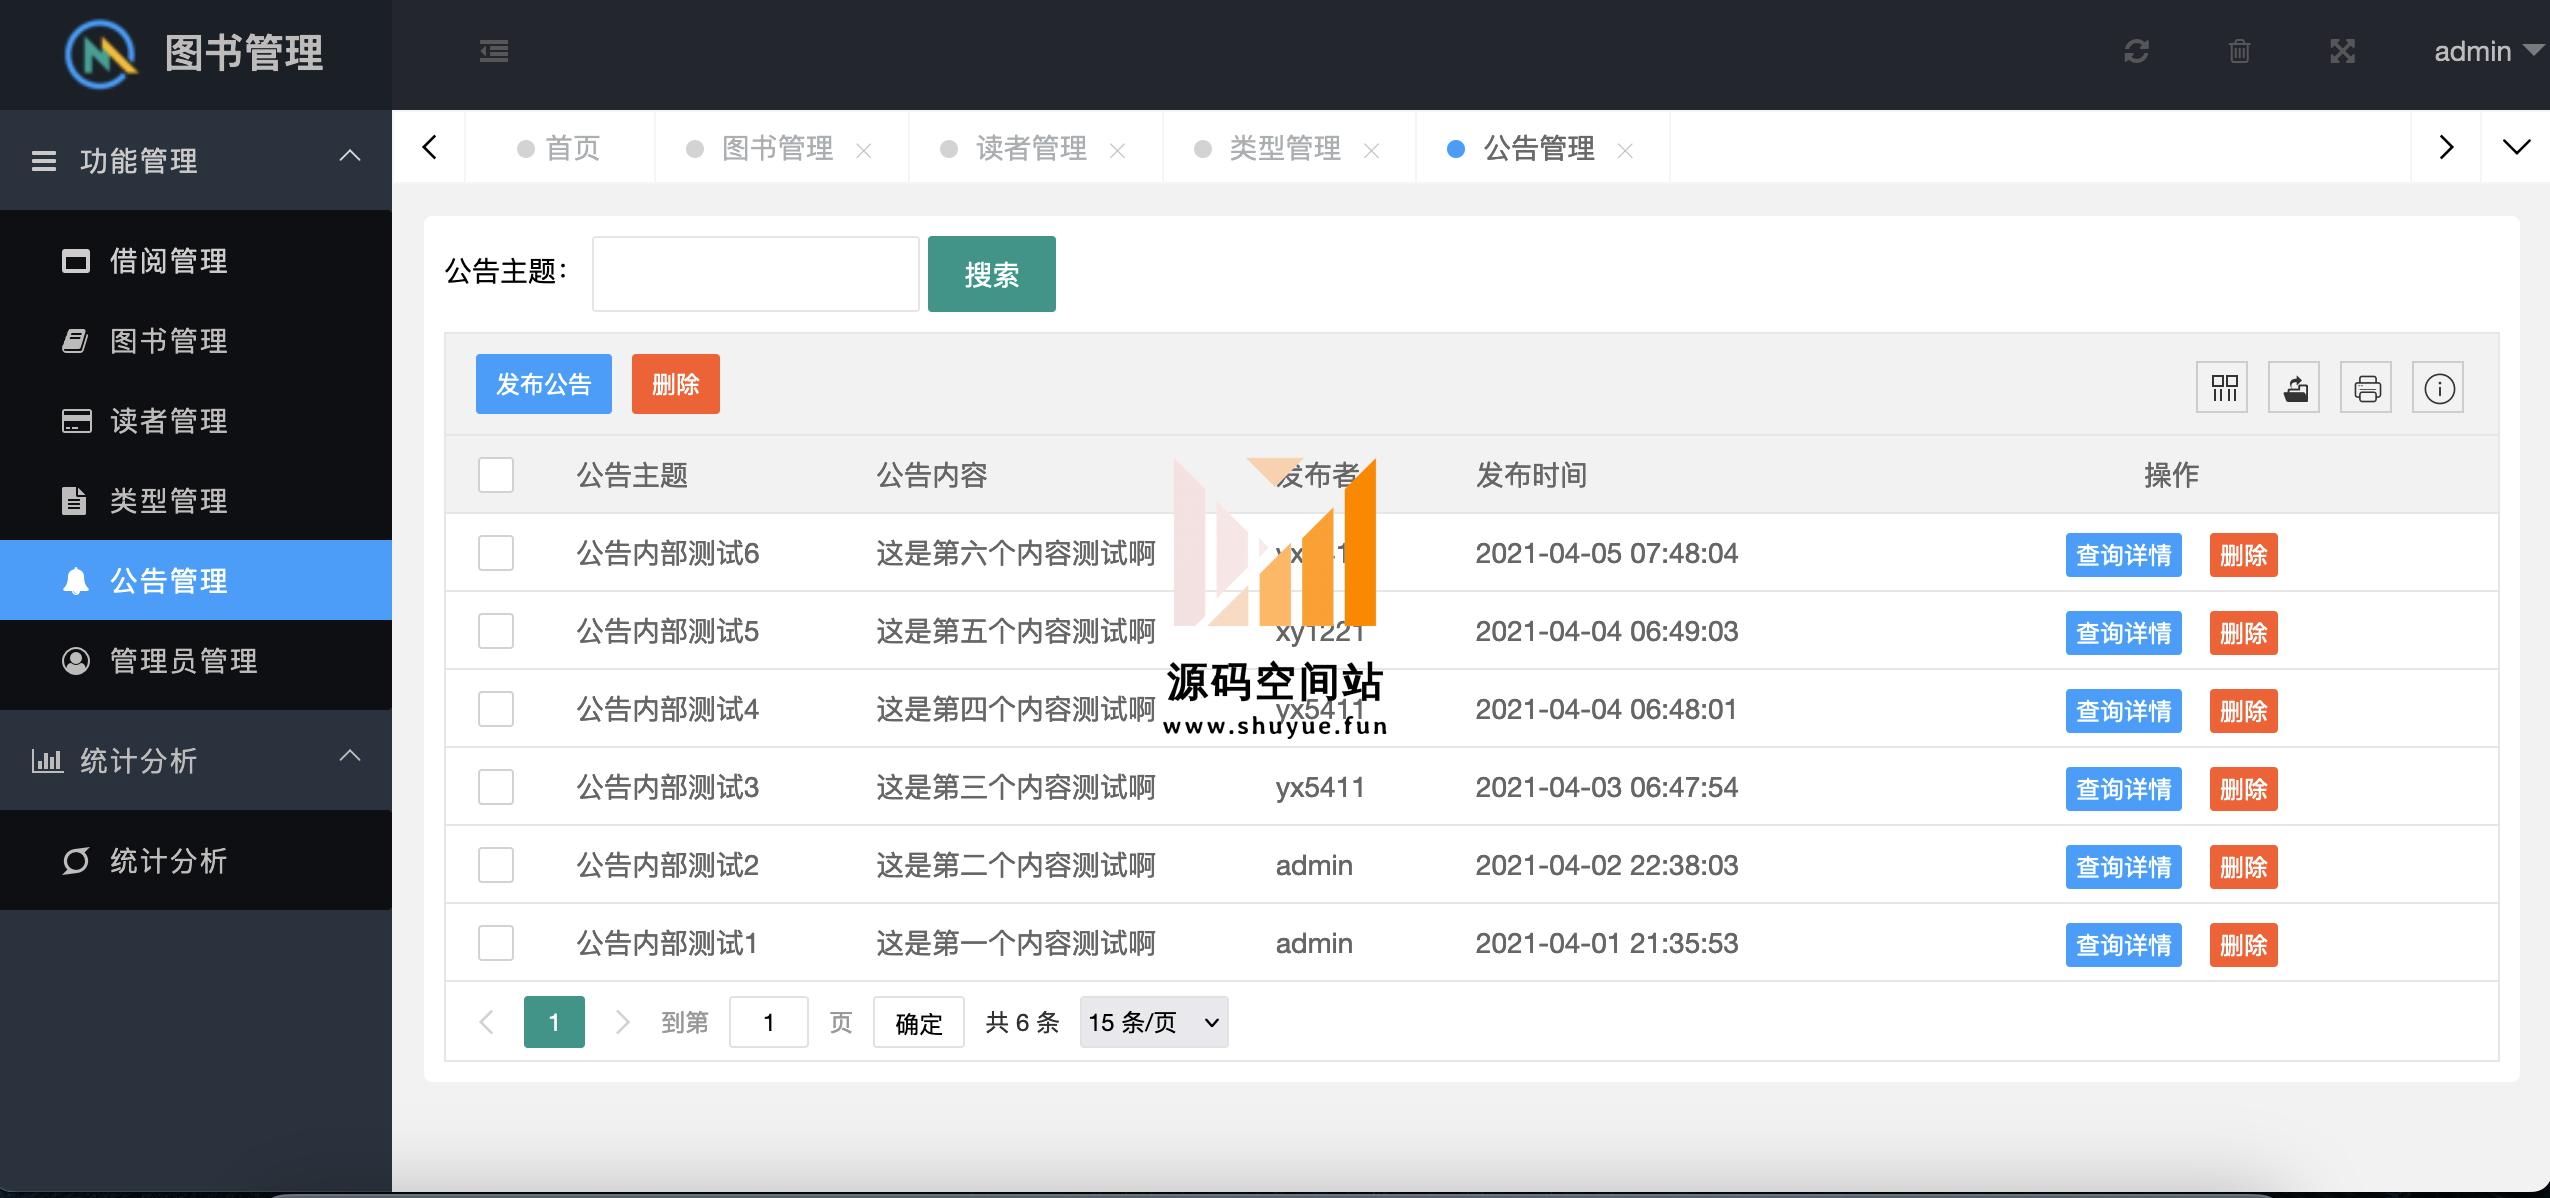Toggle the select-all checkbox in table header
Image resolution: width=2550 pixels, height=1198 pixels.
click(496, 475)
